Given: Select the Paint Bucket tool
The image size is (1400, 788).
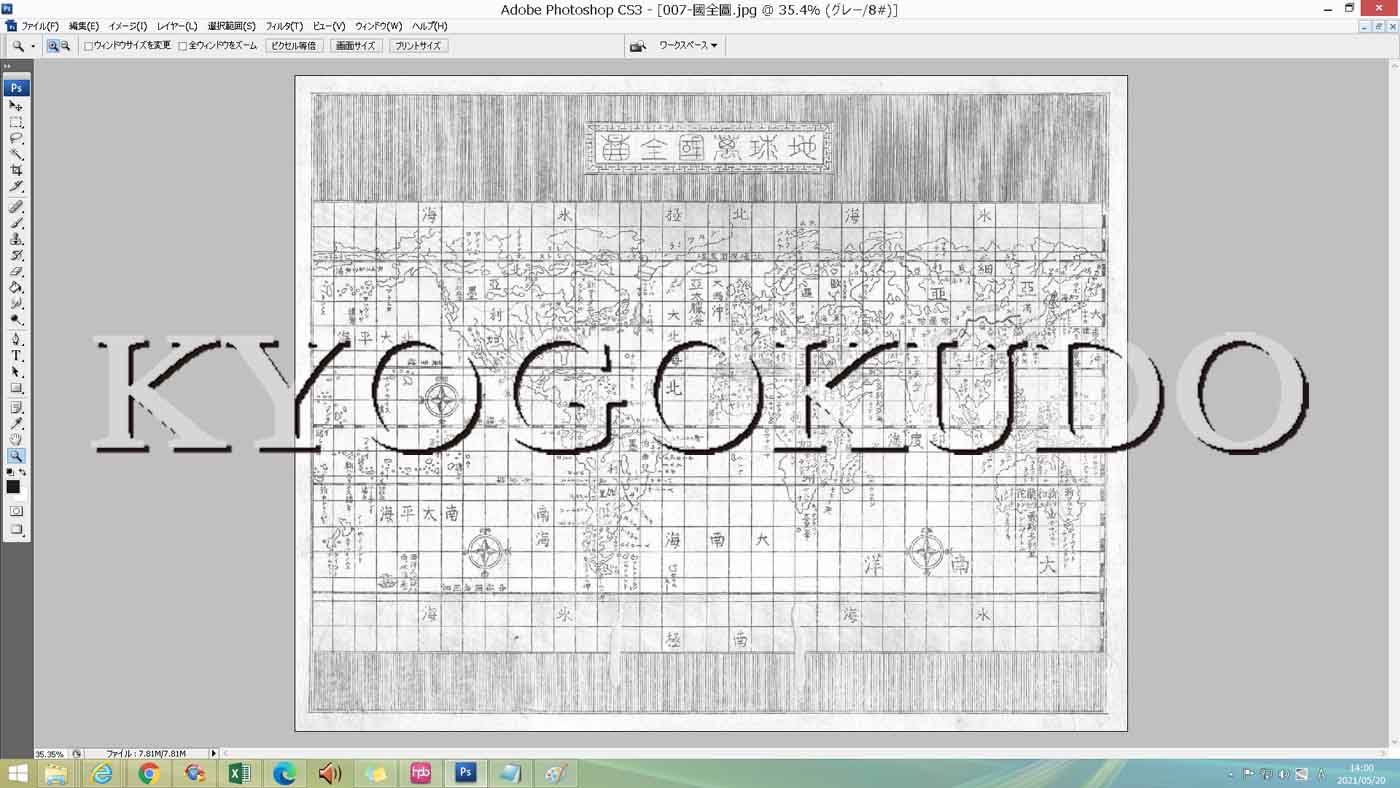Looking at the screenshot, I should (16, 287).
